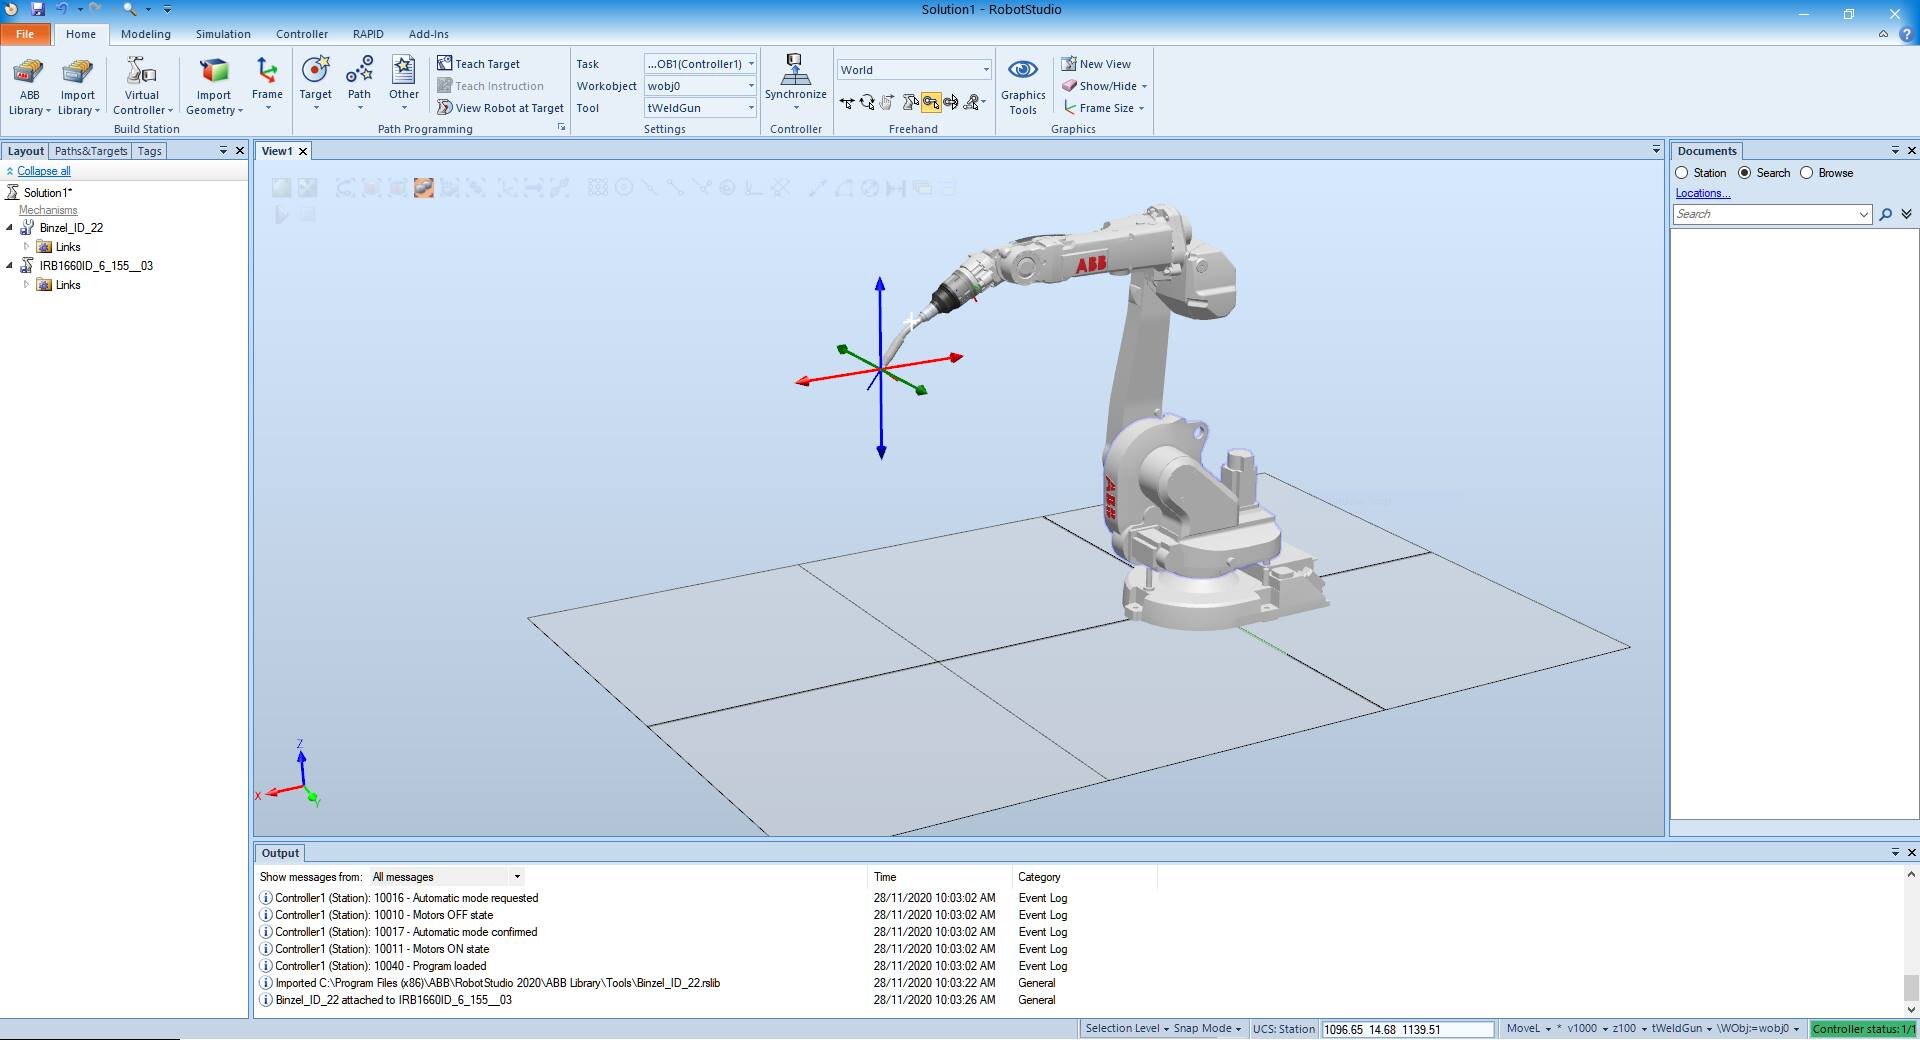Screen dimensions: 1920x1040
Task: Select the Multi-Robot Jog tool
Action: pos(973,102)
